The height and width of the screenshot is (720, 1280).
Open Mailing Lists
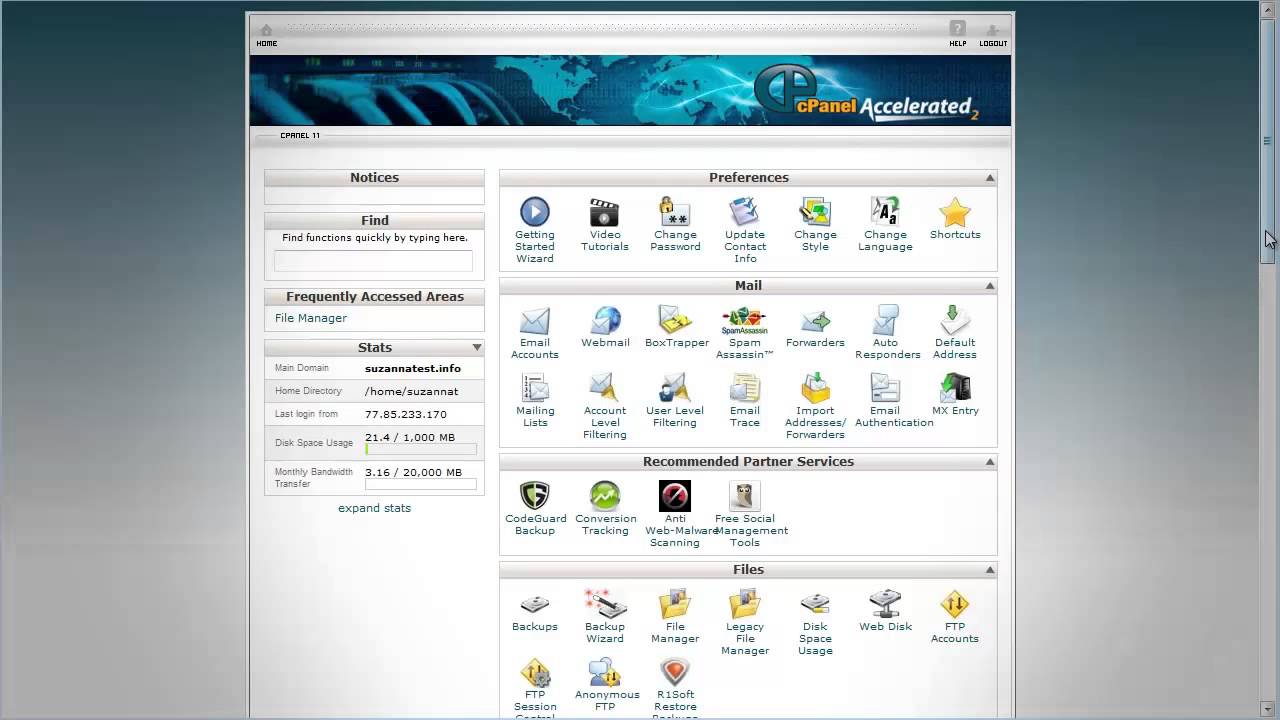point(535,400)
